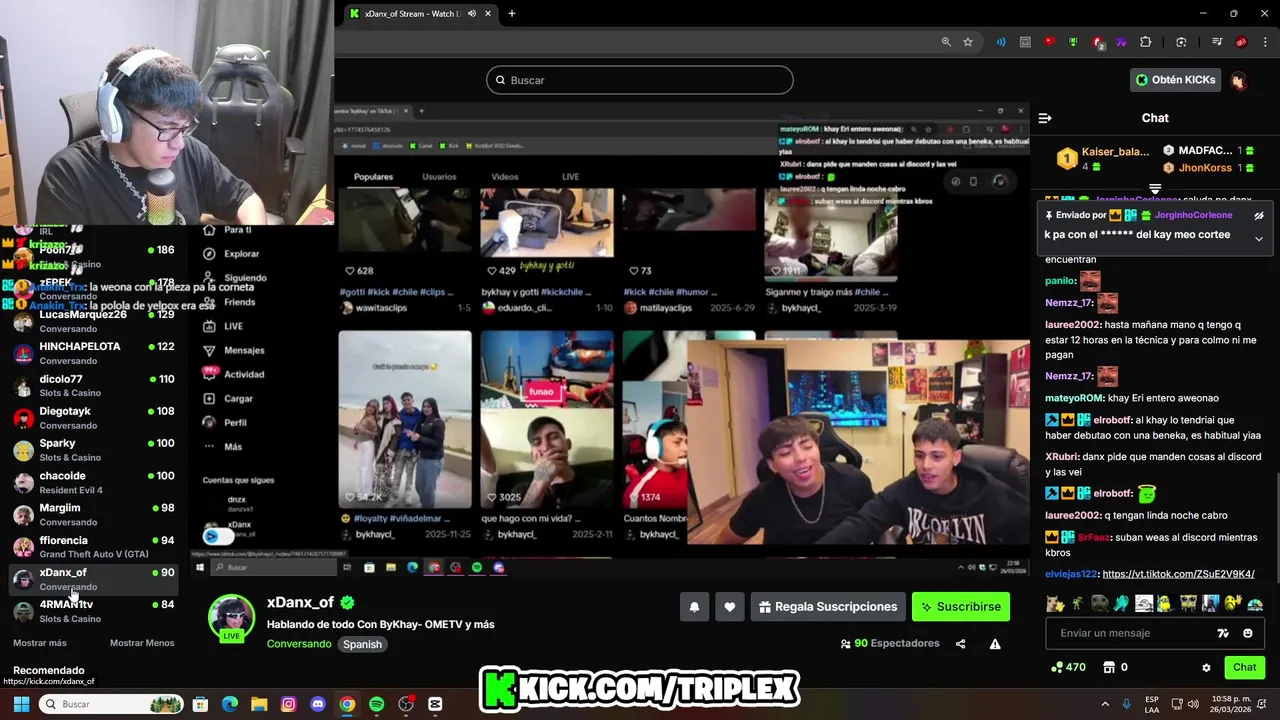Open 4RMANttv channel in sidebar
This screenshot has height=720, width=1280.
[x=95, y=611]
